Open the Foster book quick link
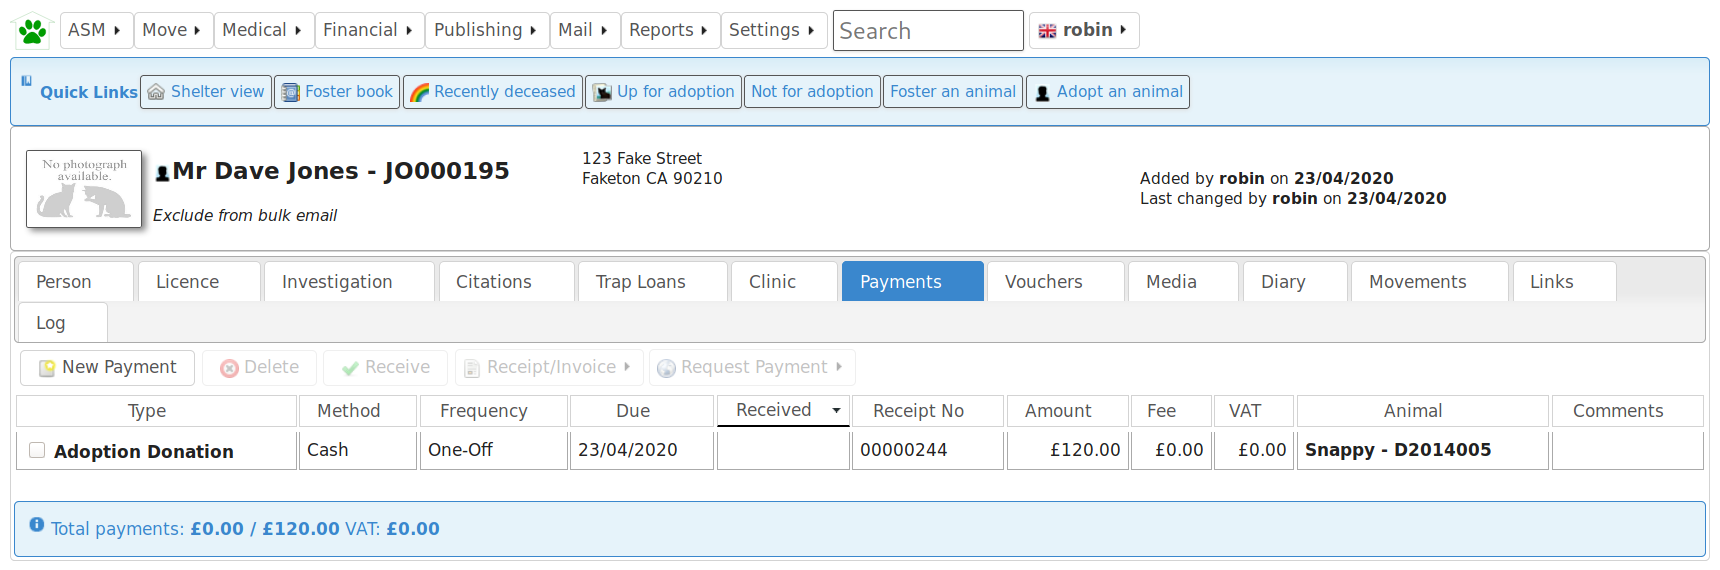The height and width of the screenshot is (570, 1720). tap(337, 92)
